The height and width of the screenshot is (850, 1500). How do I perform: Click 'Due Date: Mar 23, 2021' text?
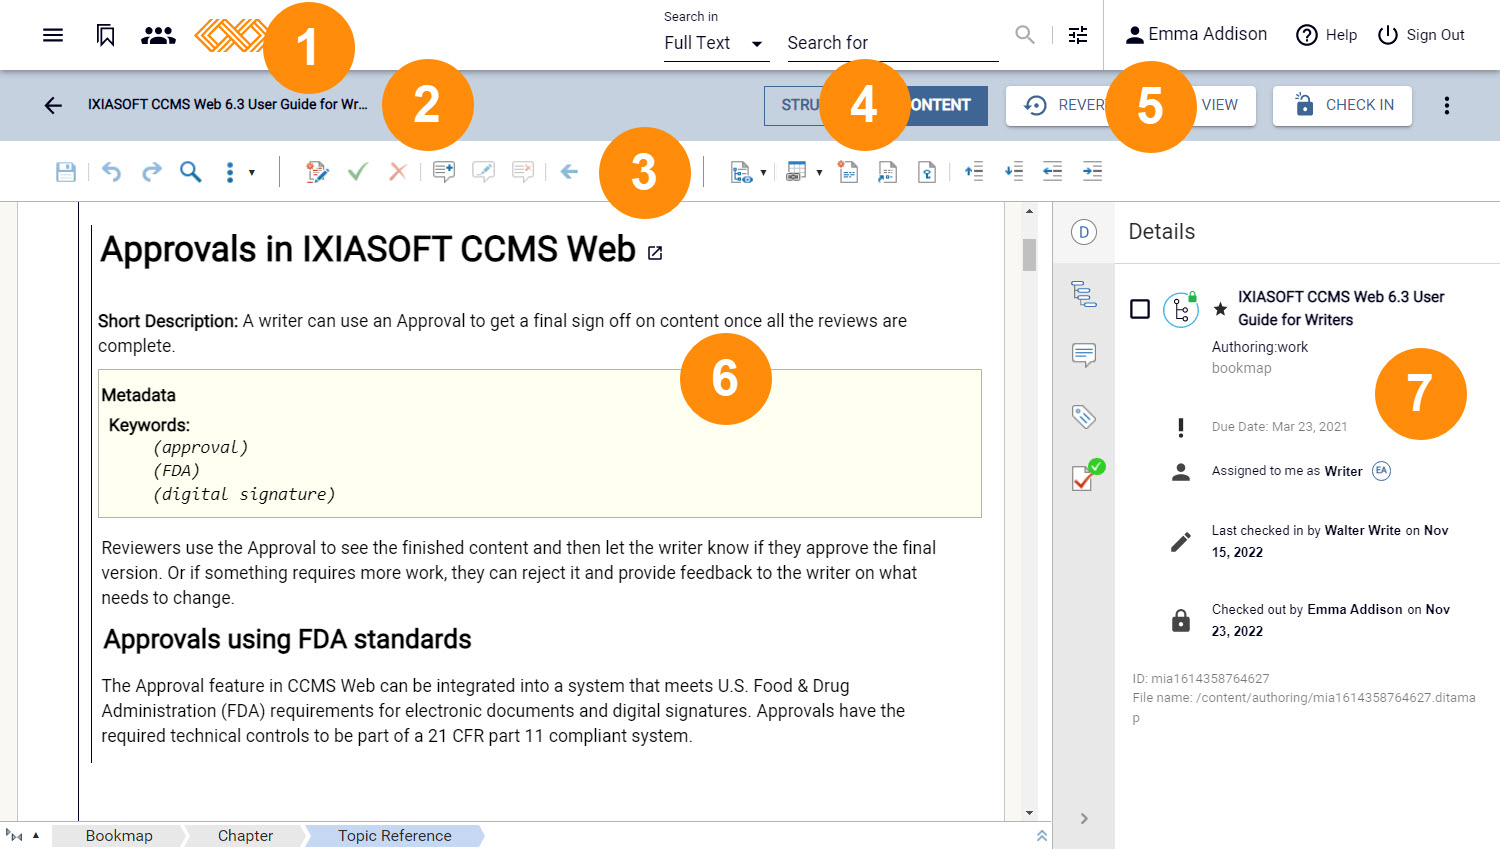click(x=1279, y=427)
